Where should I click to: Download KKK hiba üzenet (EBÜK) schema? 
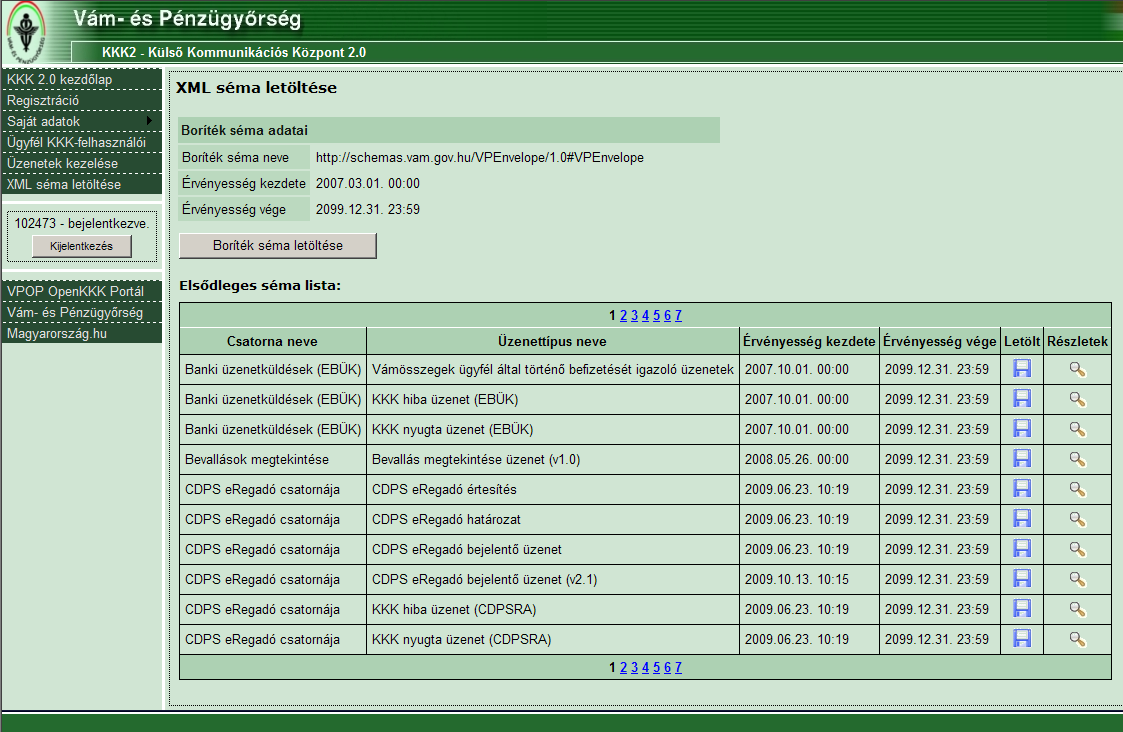1022,399
